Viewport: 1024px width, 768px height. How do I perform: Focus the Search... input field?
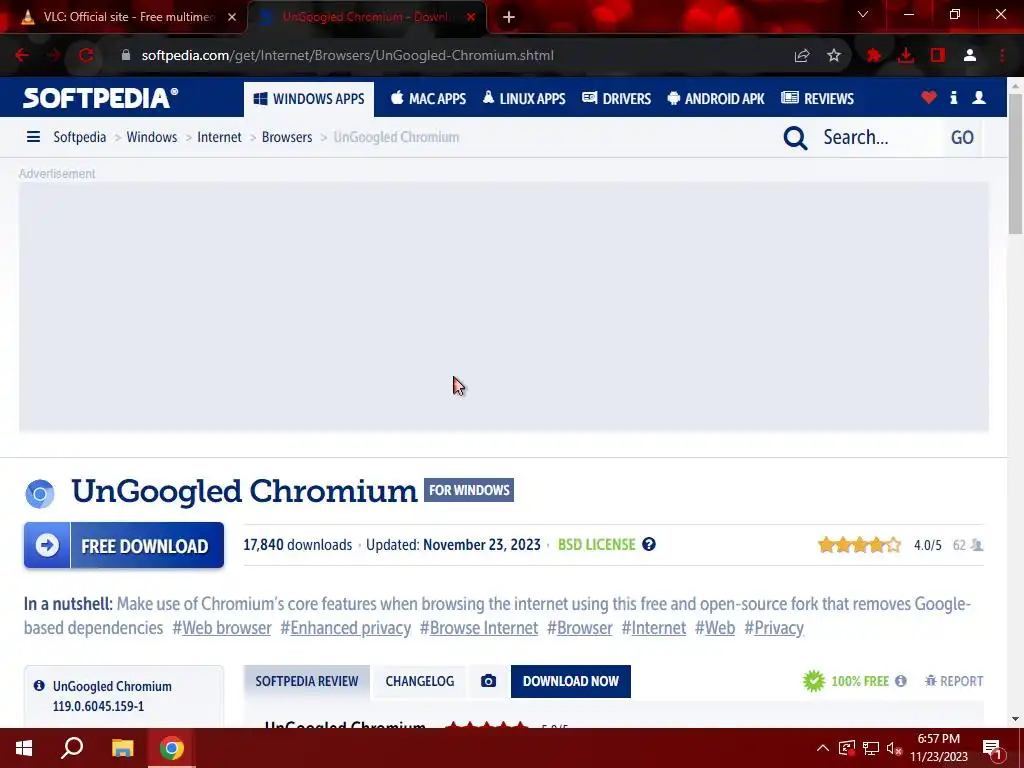click(x=878, y=137)
